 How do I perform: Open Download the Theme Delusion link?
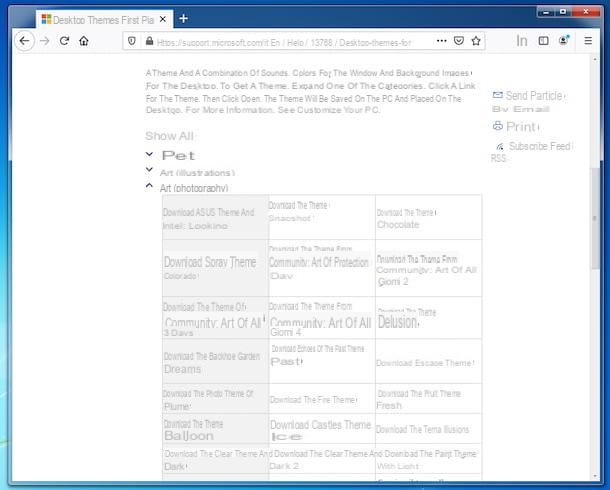[407, 319]
